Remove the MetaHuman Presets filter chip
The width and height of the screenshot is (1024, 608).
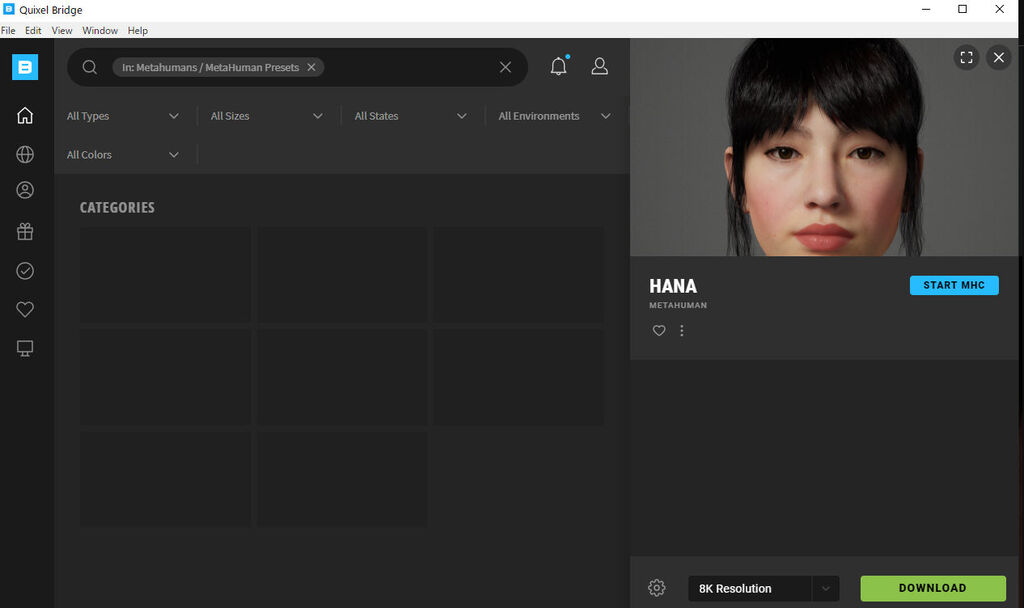tap(312, 67)
